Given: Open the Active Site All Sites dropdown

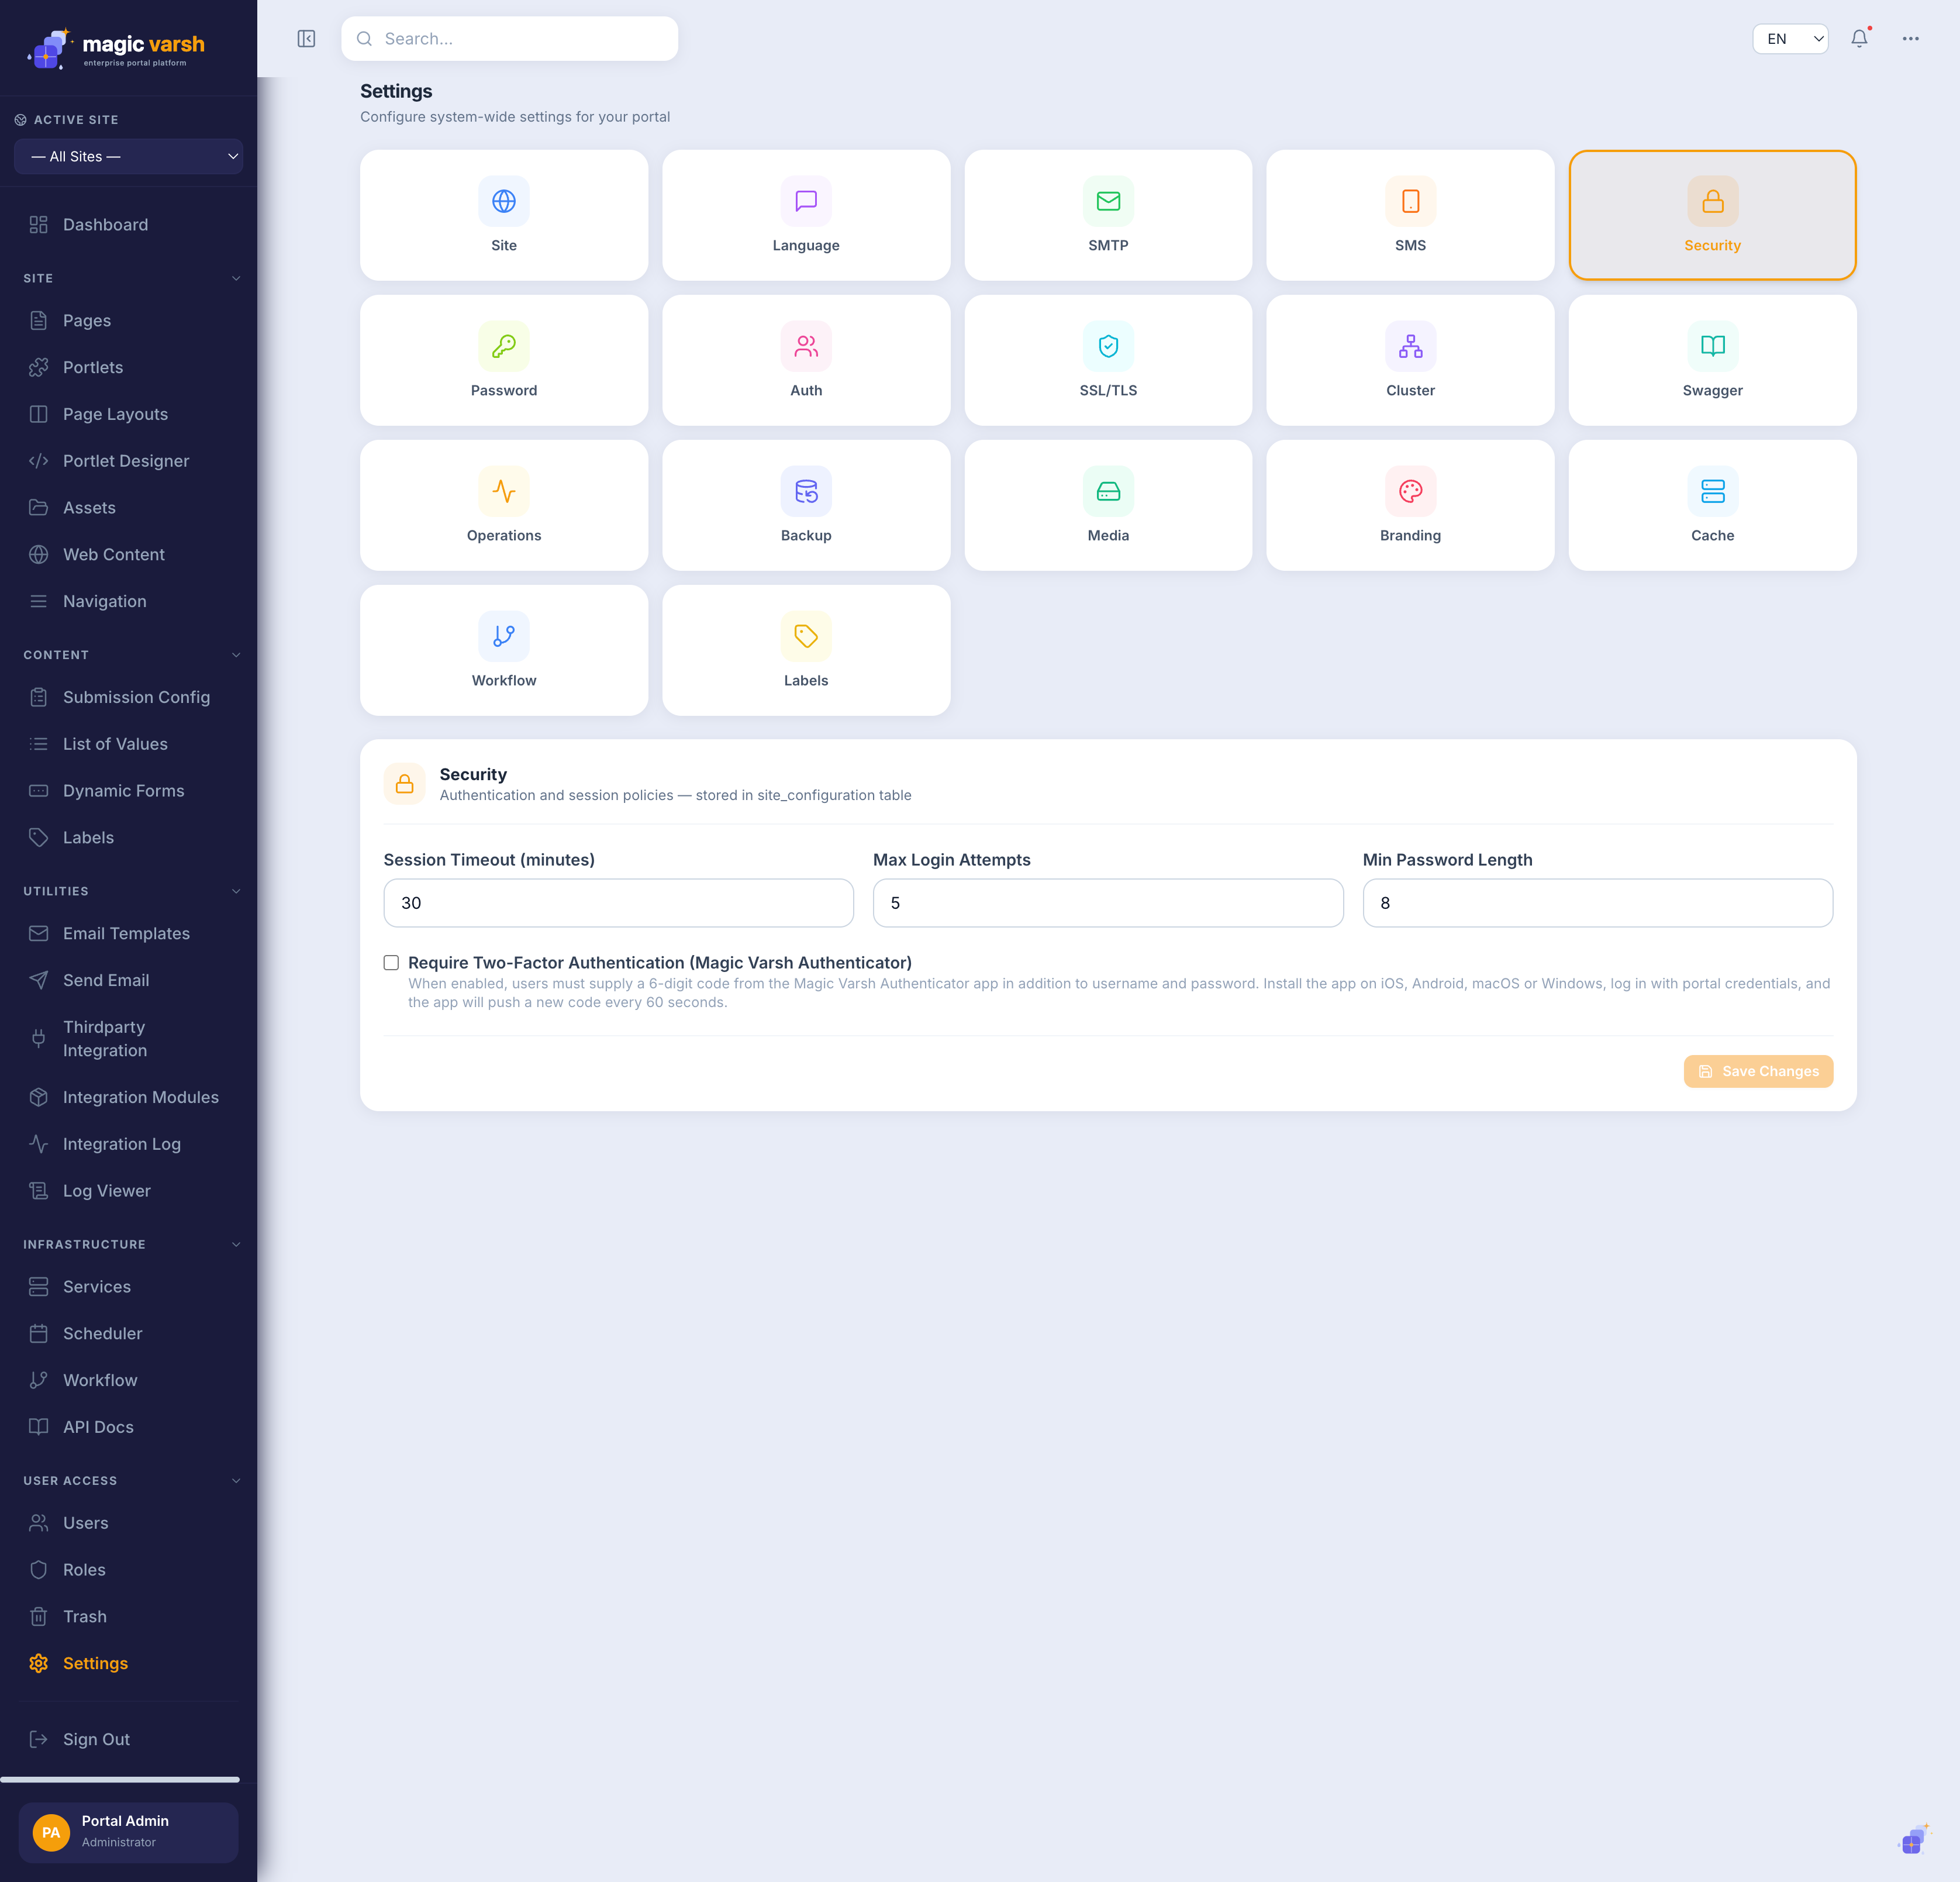Looking at the screenshot, I should pyautogui.click(x=128, y=157).
